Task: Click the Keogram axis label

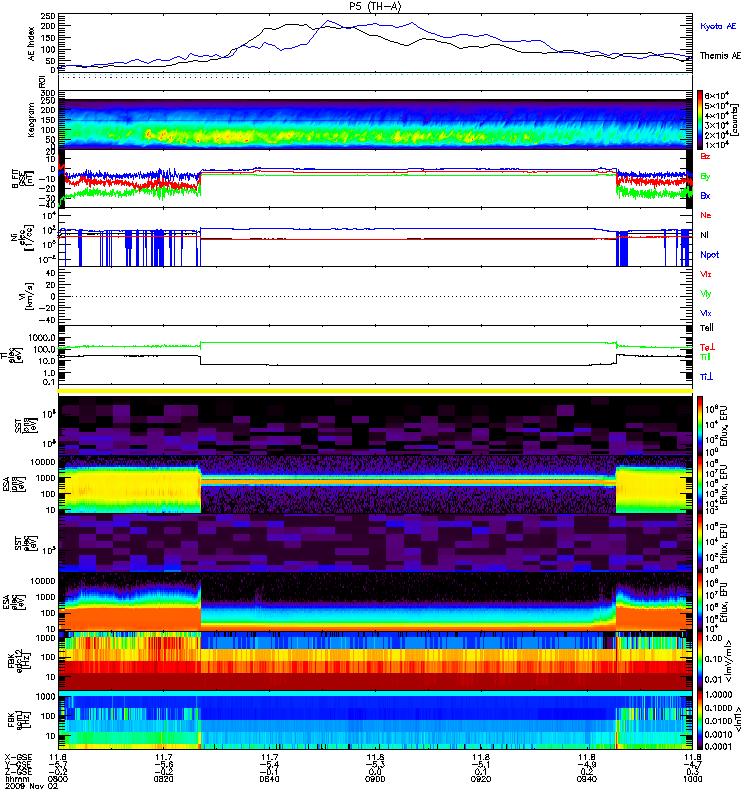Action: pyautogui.click(x=32, y=120)
